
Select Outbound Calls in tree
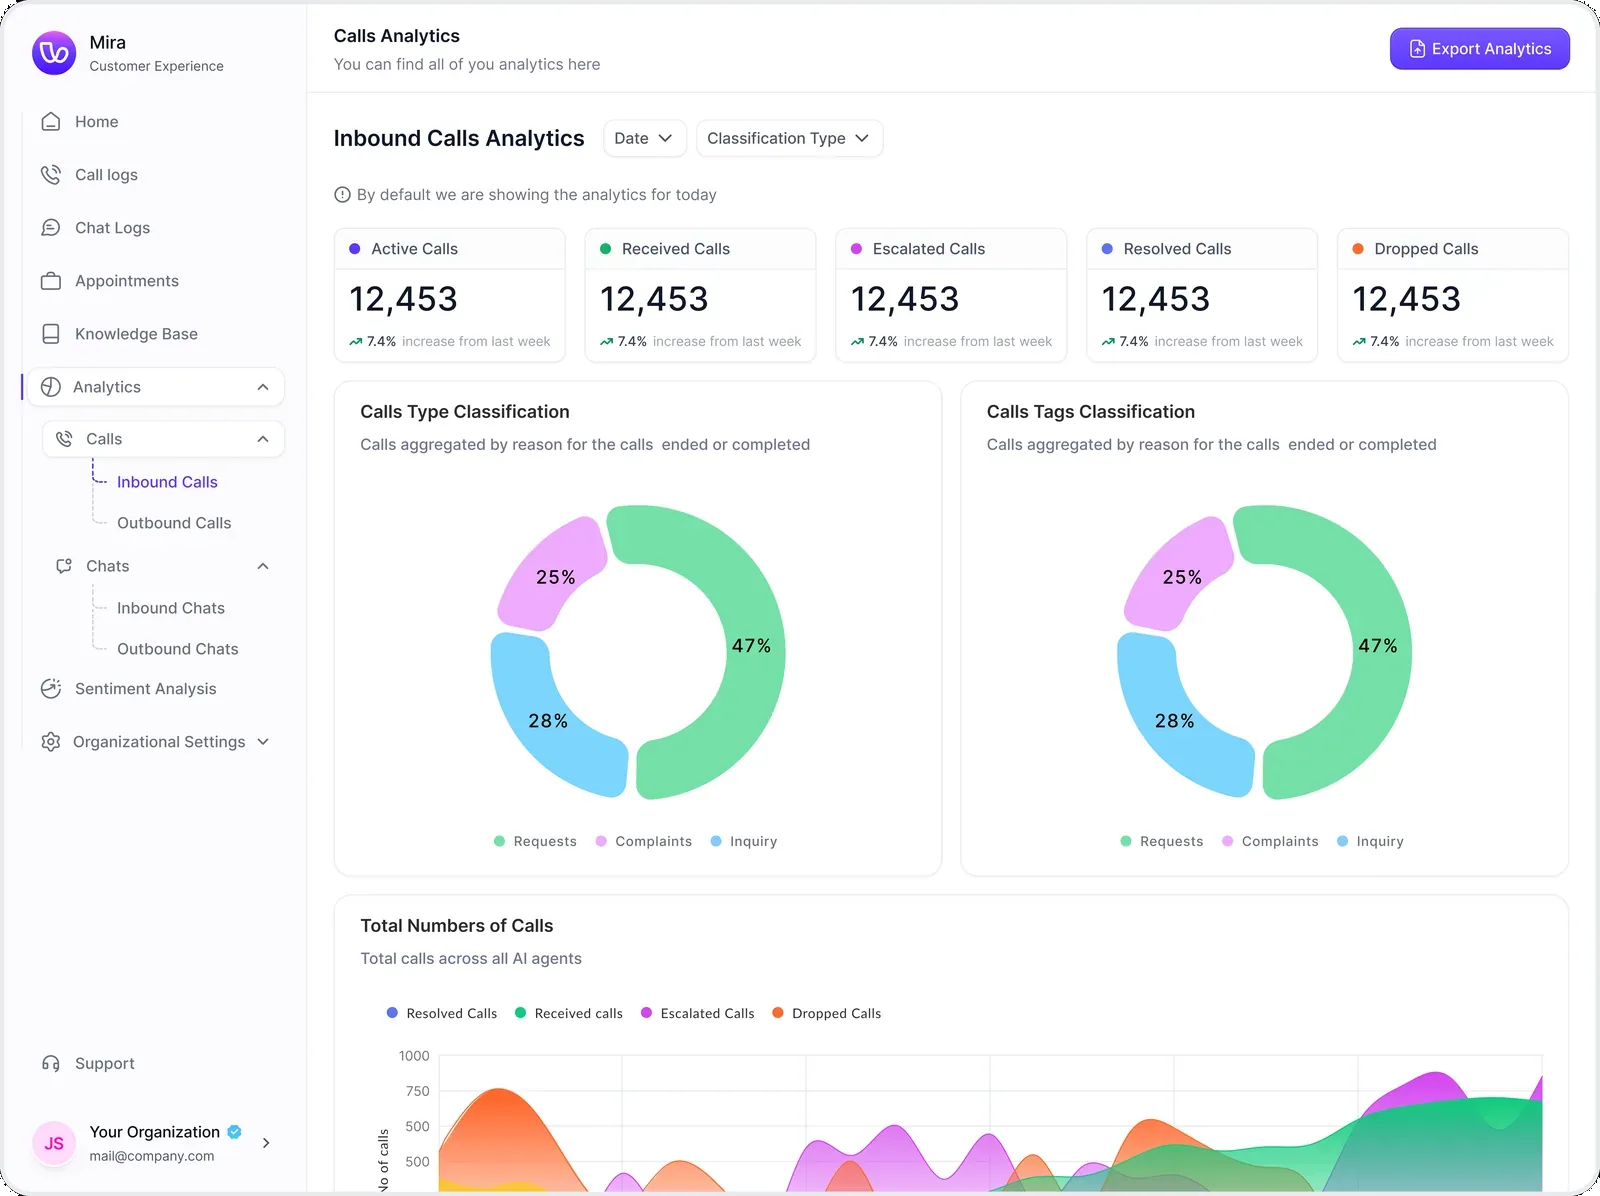coord(174,523)
